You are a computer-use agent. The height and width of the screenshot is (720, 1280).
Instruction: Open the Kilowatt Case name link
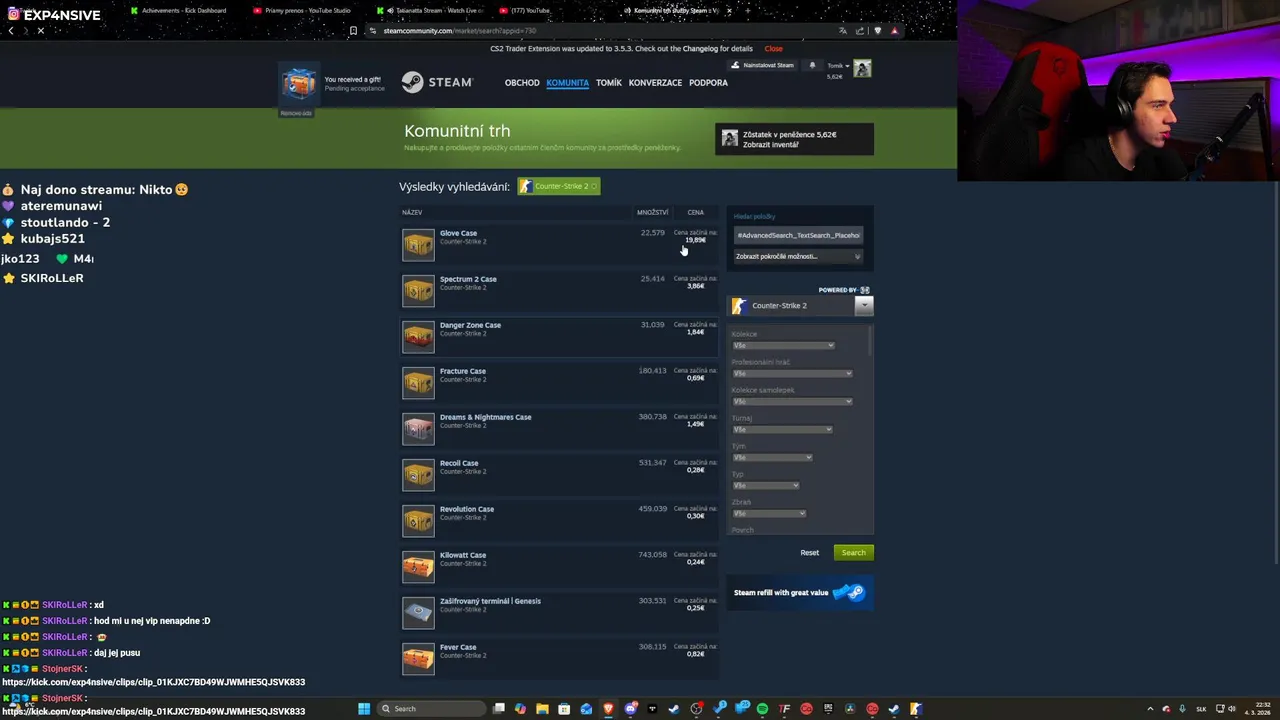click(463, 555)
